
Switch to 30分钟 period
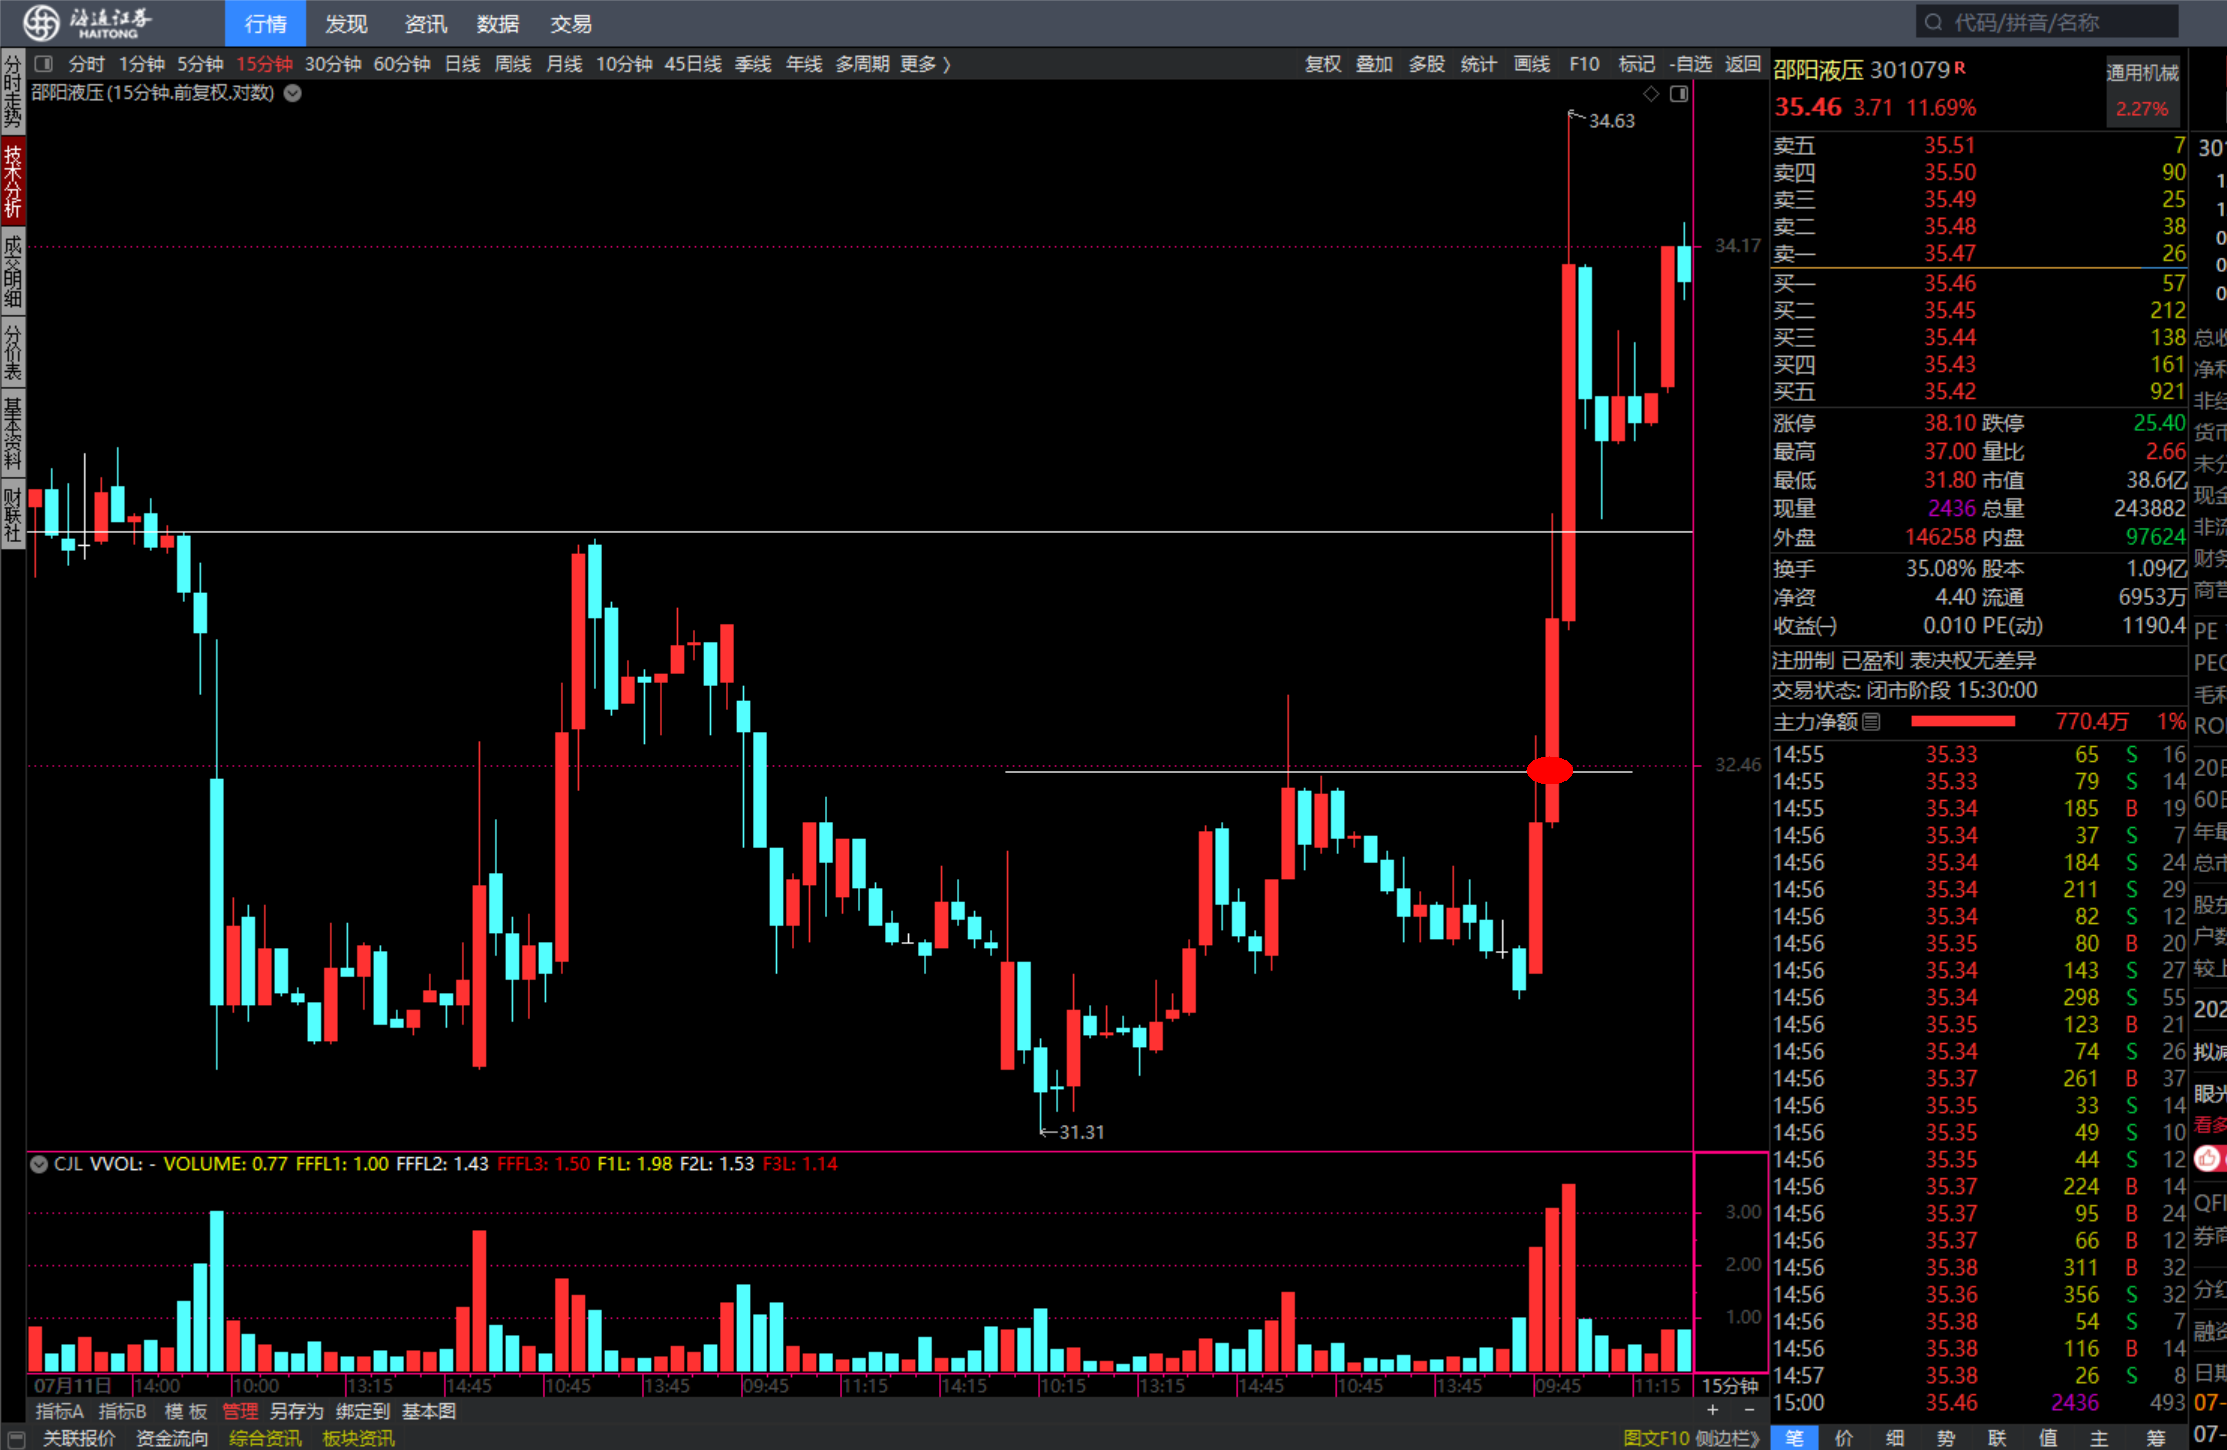tap(333, 64)
